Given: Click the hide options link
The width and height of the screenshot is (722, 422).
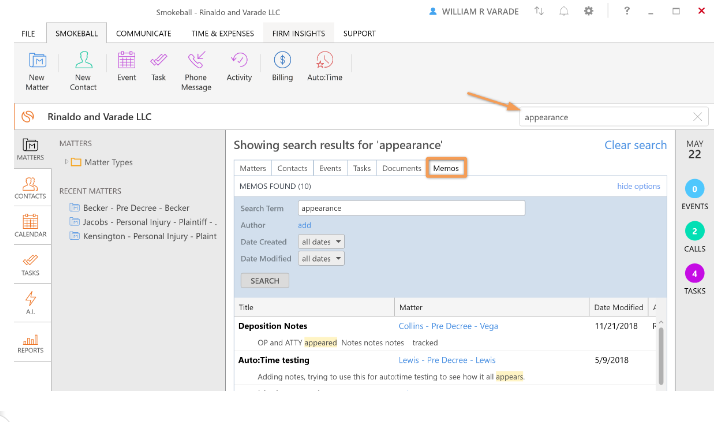Looking at the screenshot, I should point(639,186).
